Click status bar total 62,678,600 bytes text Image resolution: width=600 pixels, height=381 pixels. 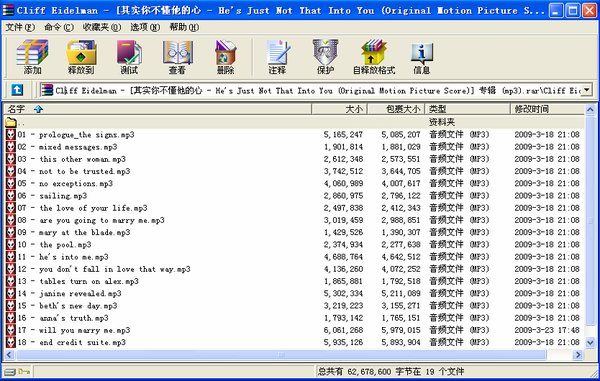click(x=391, y=371)
